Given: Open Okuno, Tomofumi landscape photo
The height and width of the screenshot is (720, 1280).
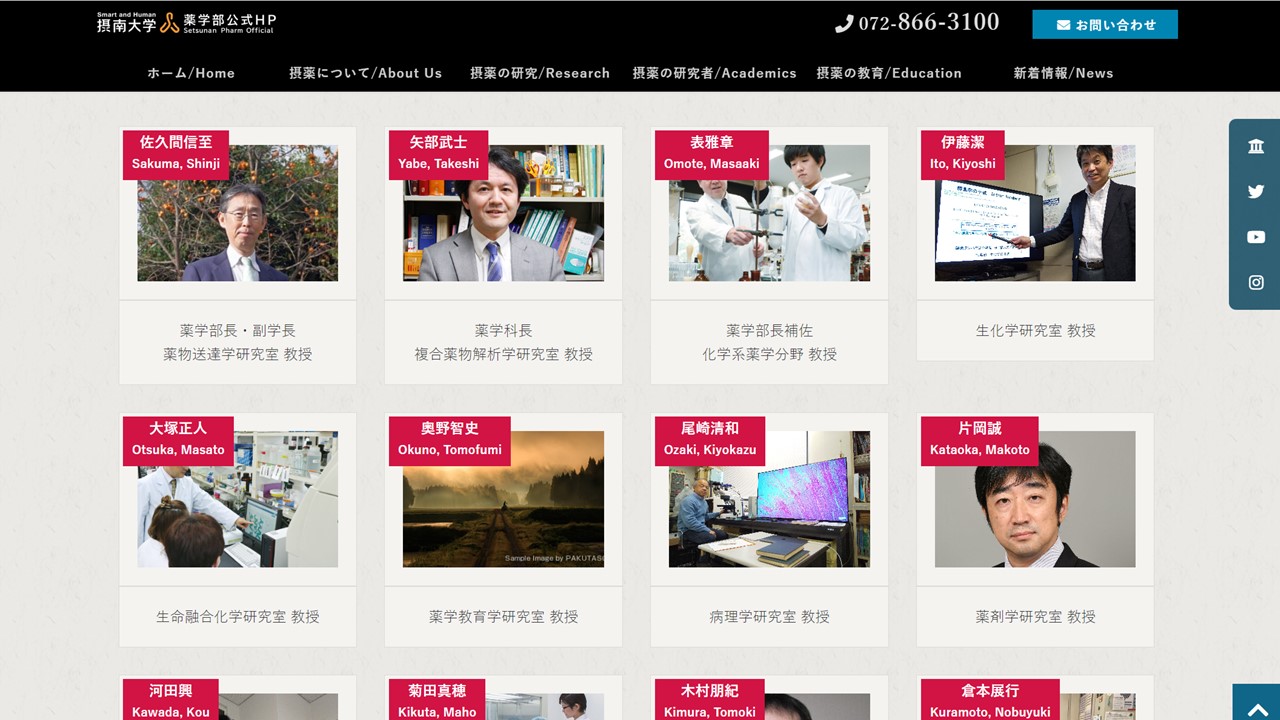Looking at the screenshot, I should (x=504, y=499).
